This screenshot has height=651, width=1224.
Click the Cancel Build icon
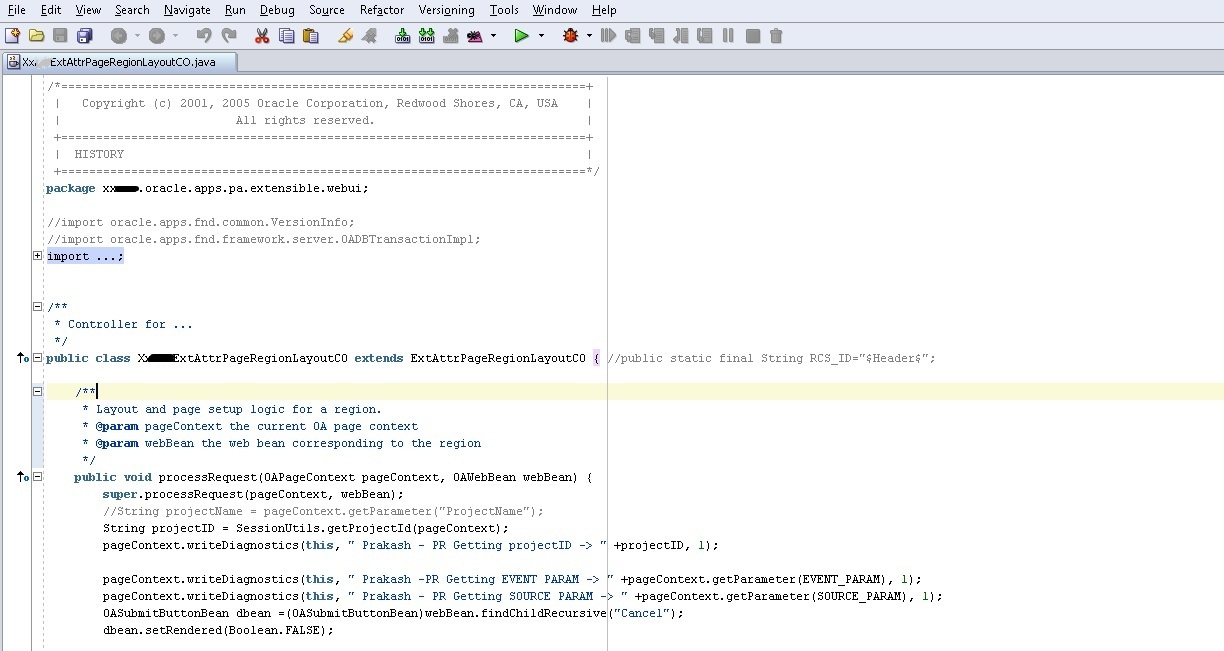coord(451,36)
